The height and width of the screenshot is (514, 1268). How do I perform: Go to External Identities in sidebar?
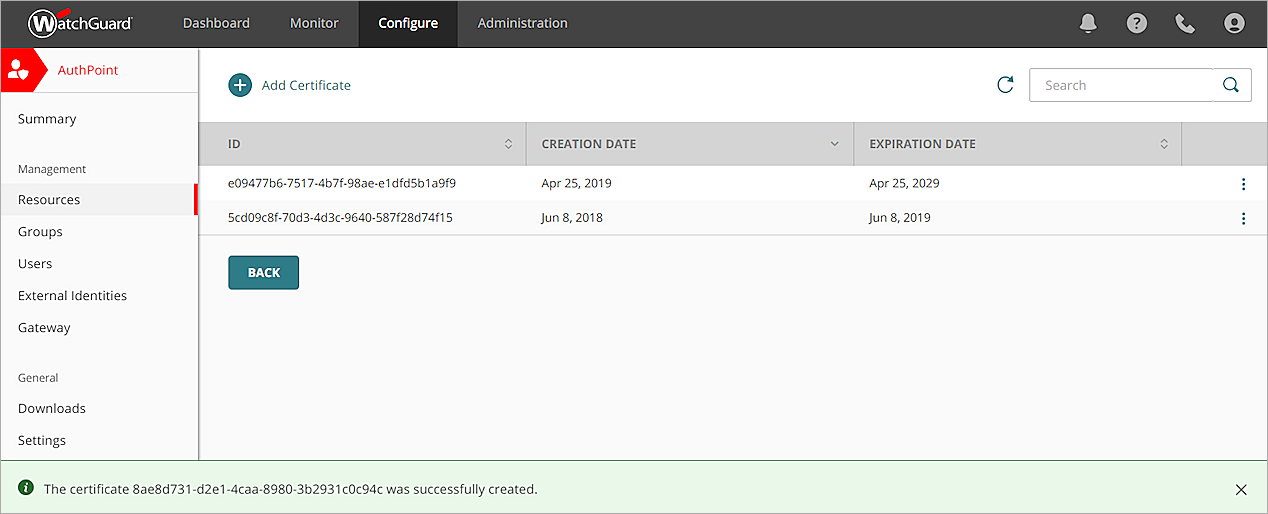[x=72, y=296]
